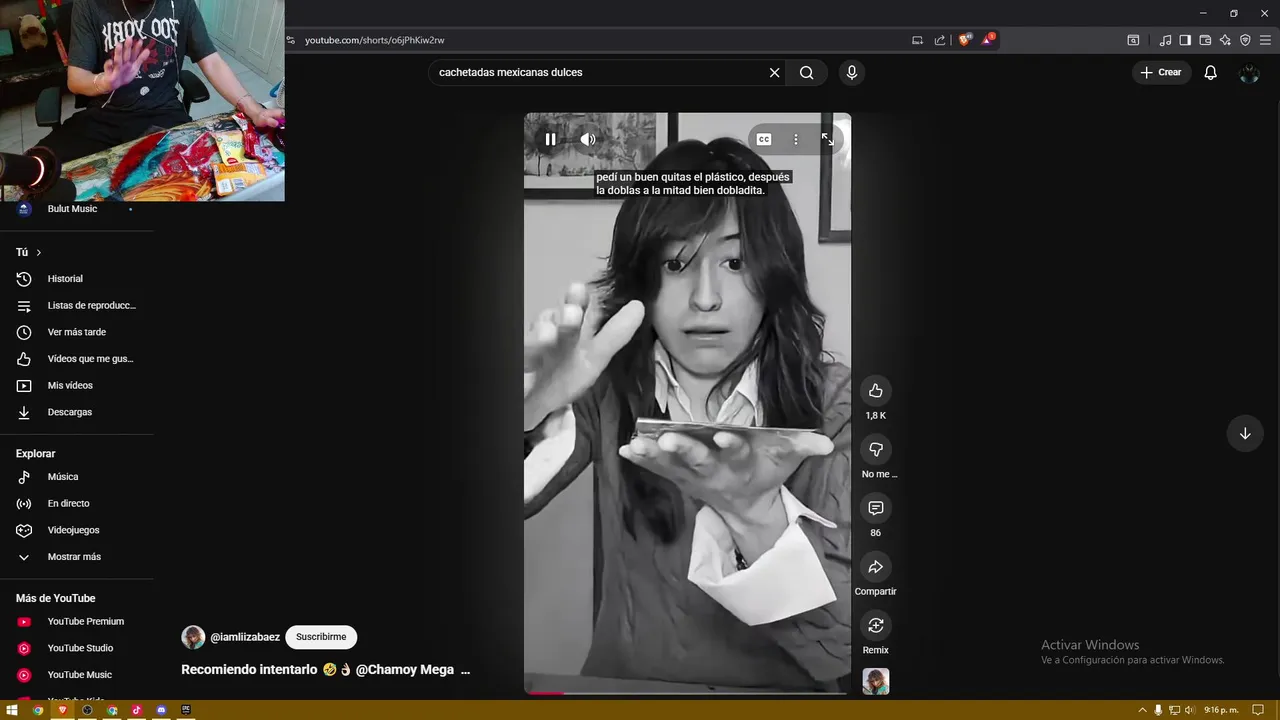Open Brave Wallet icon
1280x720 pixels.
click(1205, 40)
